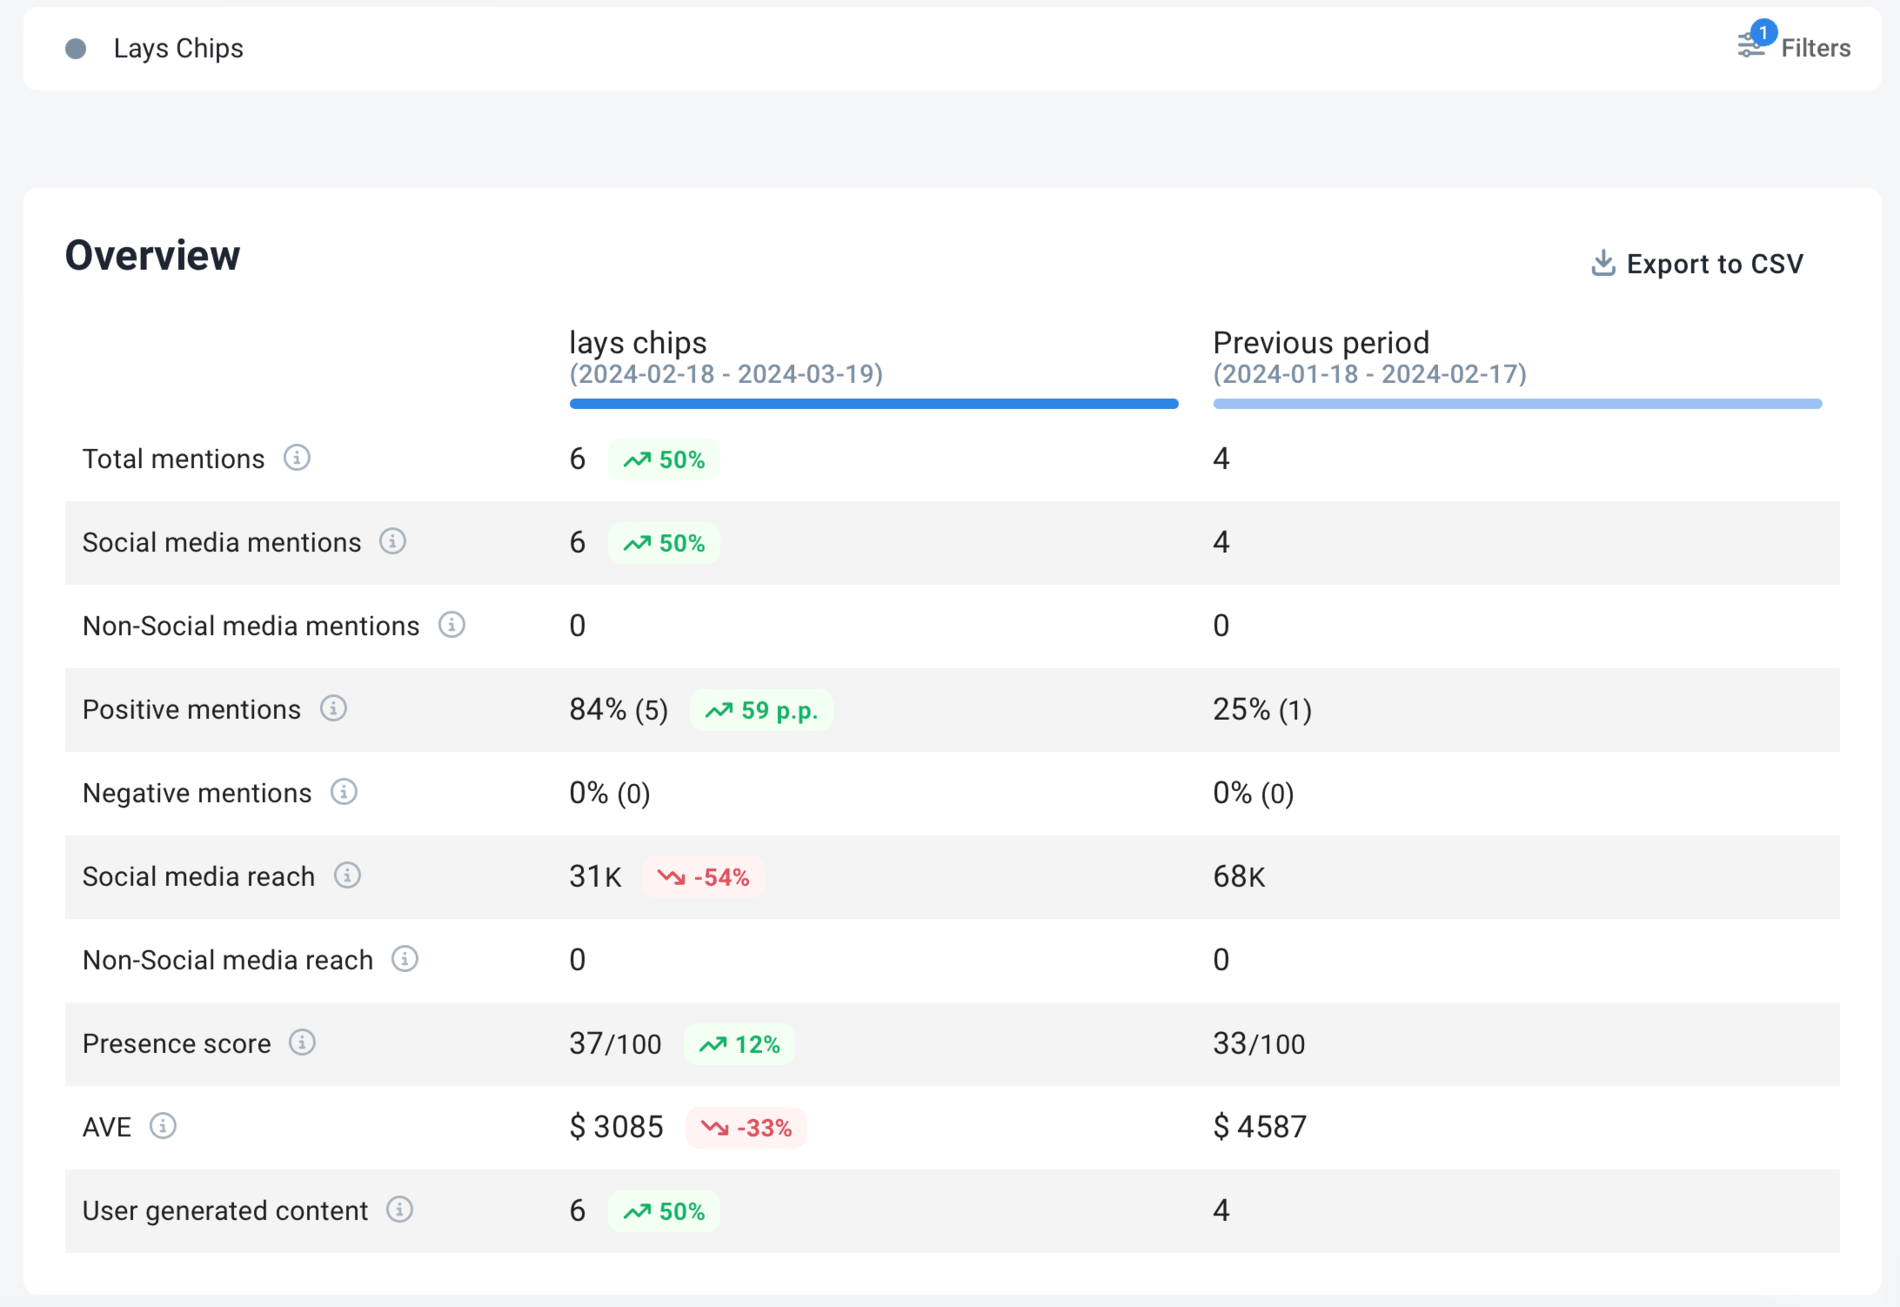
Task: Click the green 50% Total mentions badge
Action: point(663,459)
